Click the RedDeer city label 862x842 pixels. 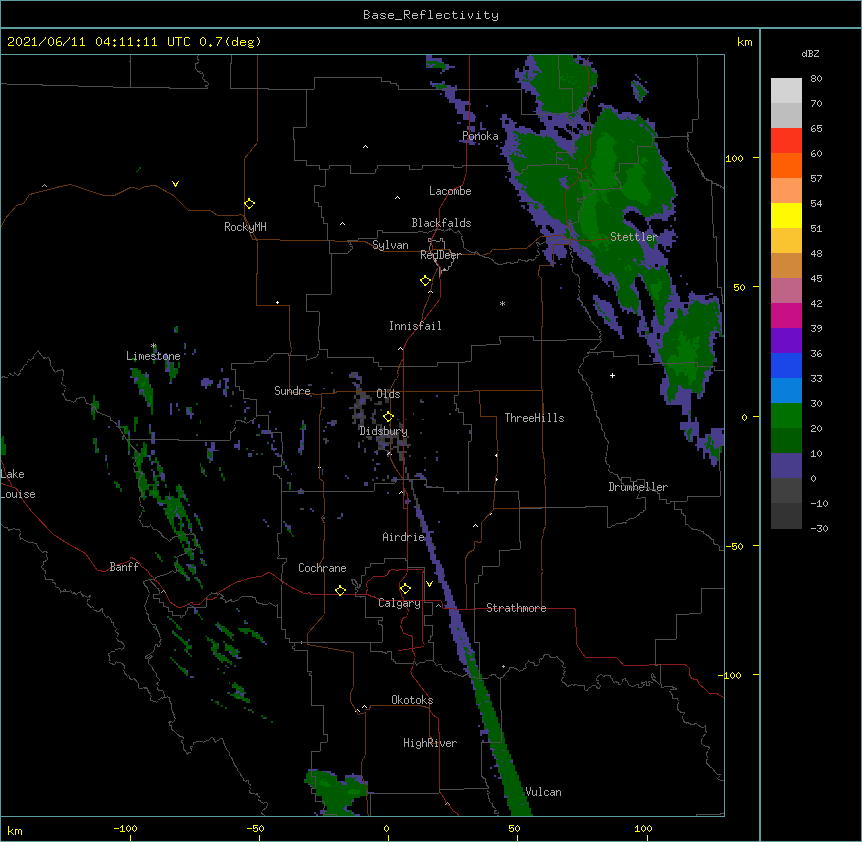pyautogui.click(x=440, y=255)
